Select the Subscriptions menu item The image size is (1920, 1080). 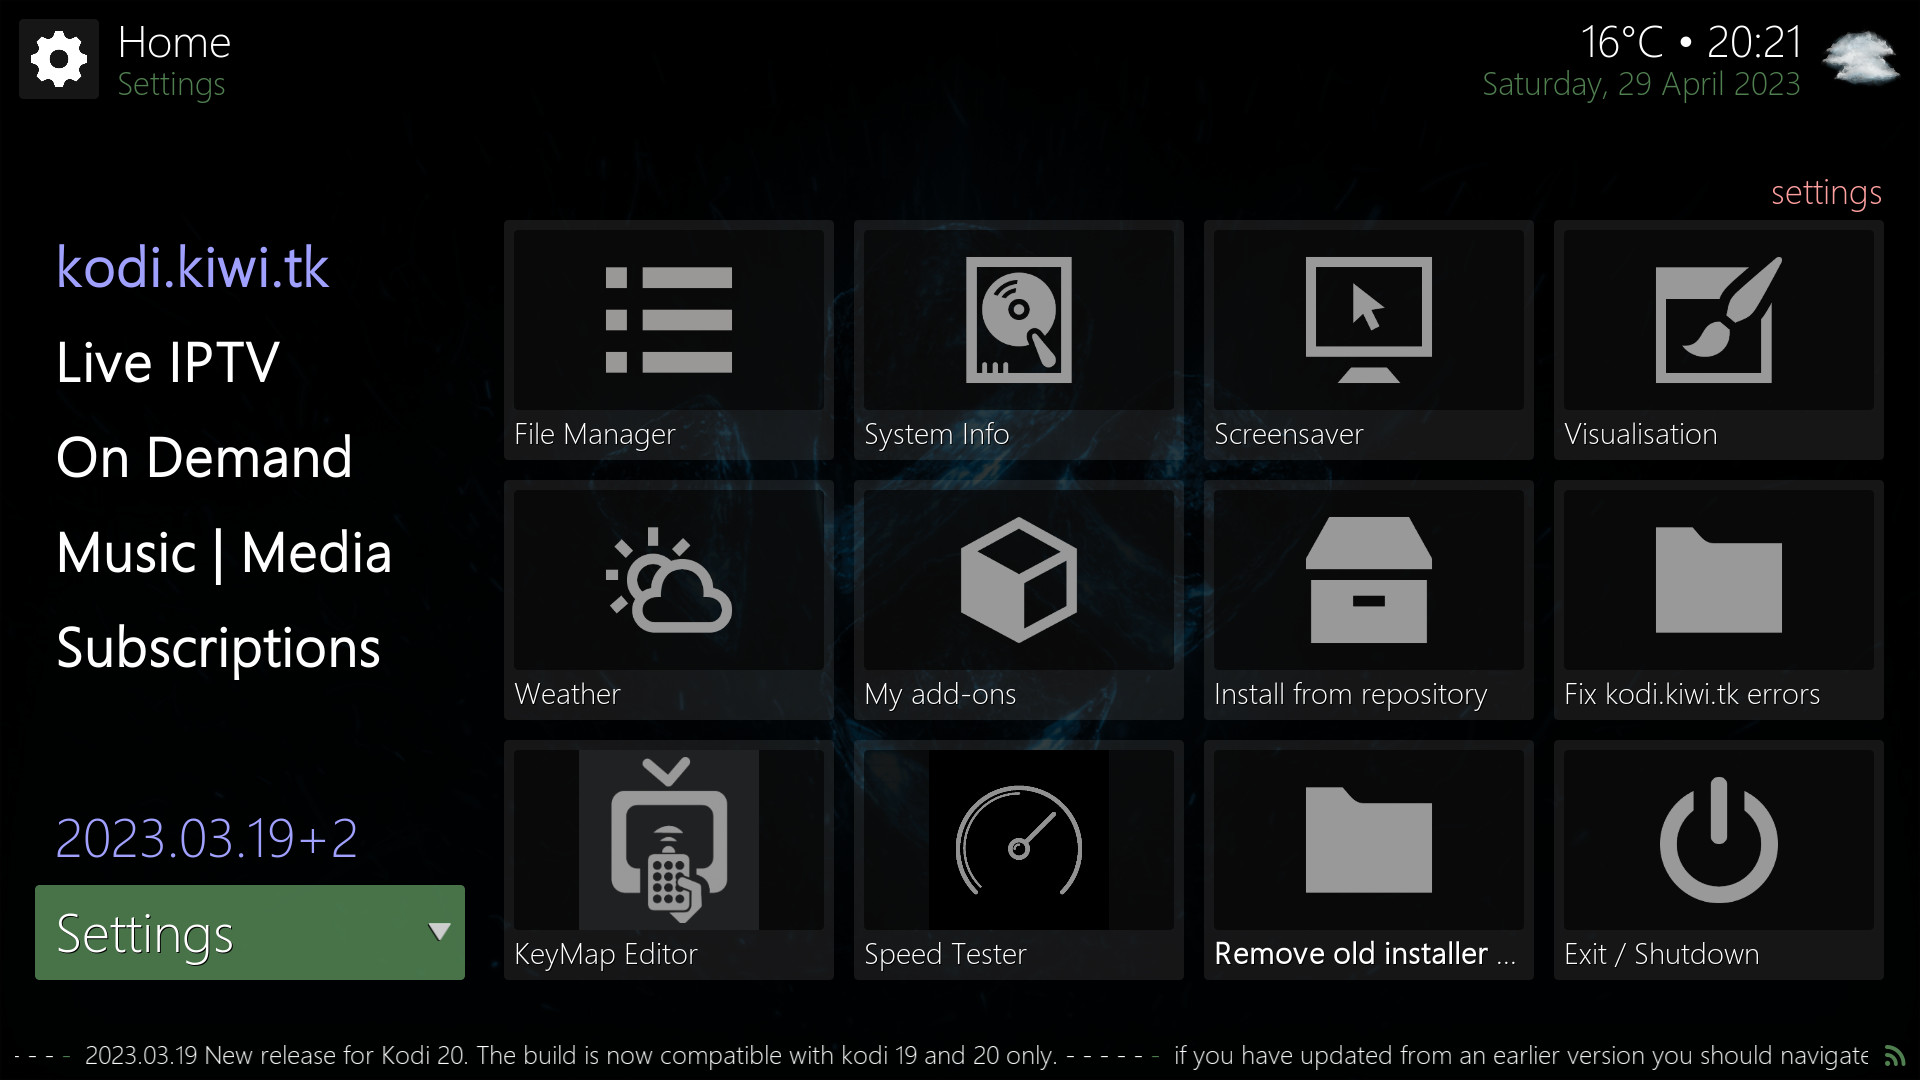(218, 649)
